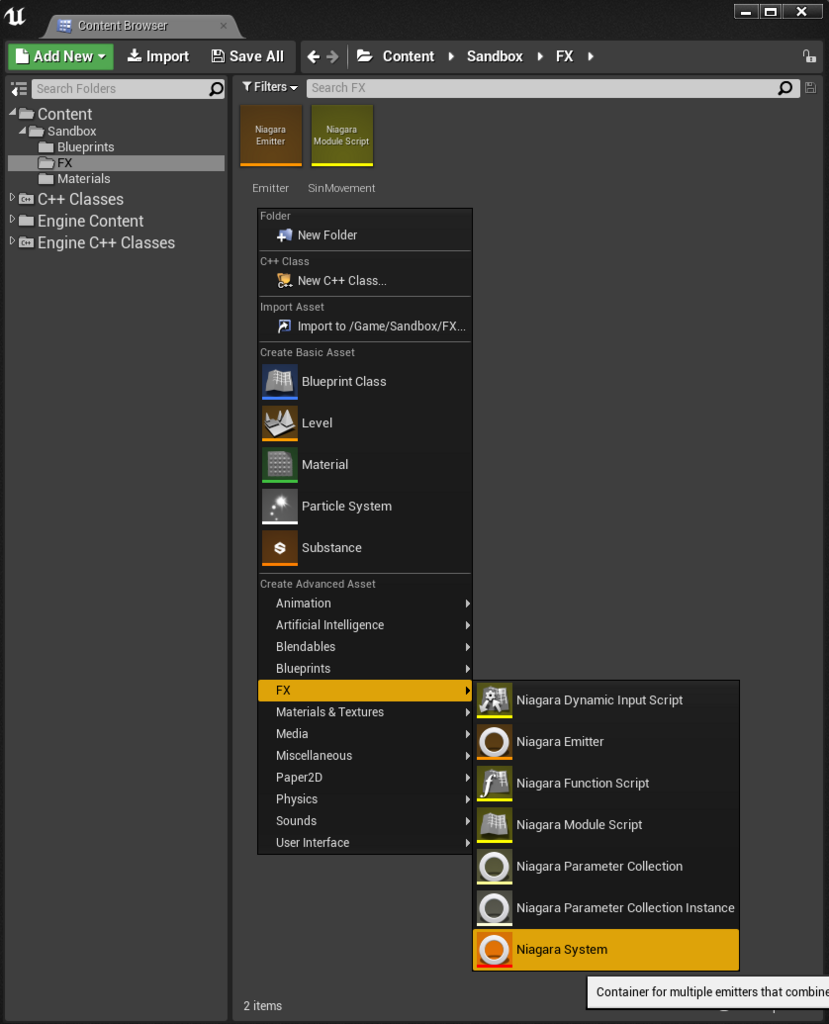Toggle the sources panel view icon
Screen dimensions: 829x1024
coord(19,89)
